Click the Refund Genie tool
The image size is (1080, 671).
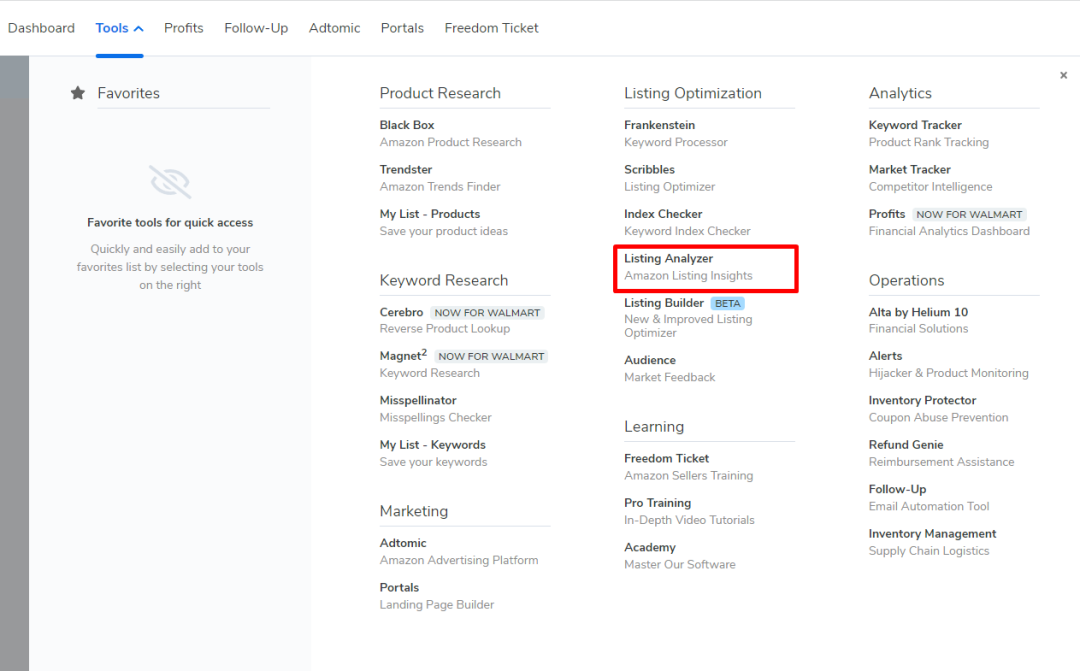pyautogui.click(x=906, y=445)
